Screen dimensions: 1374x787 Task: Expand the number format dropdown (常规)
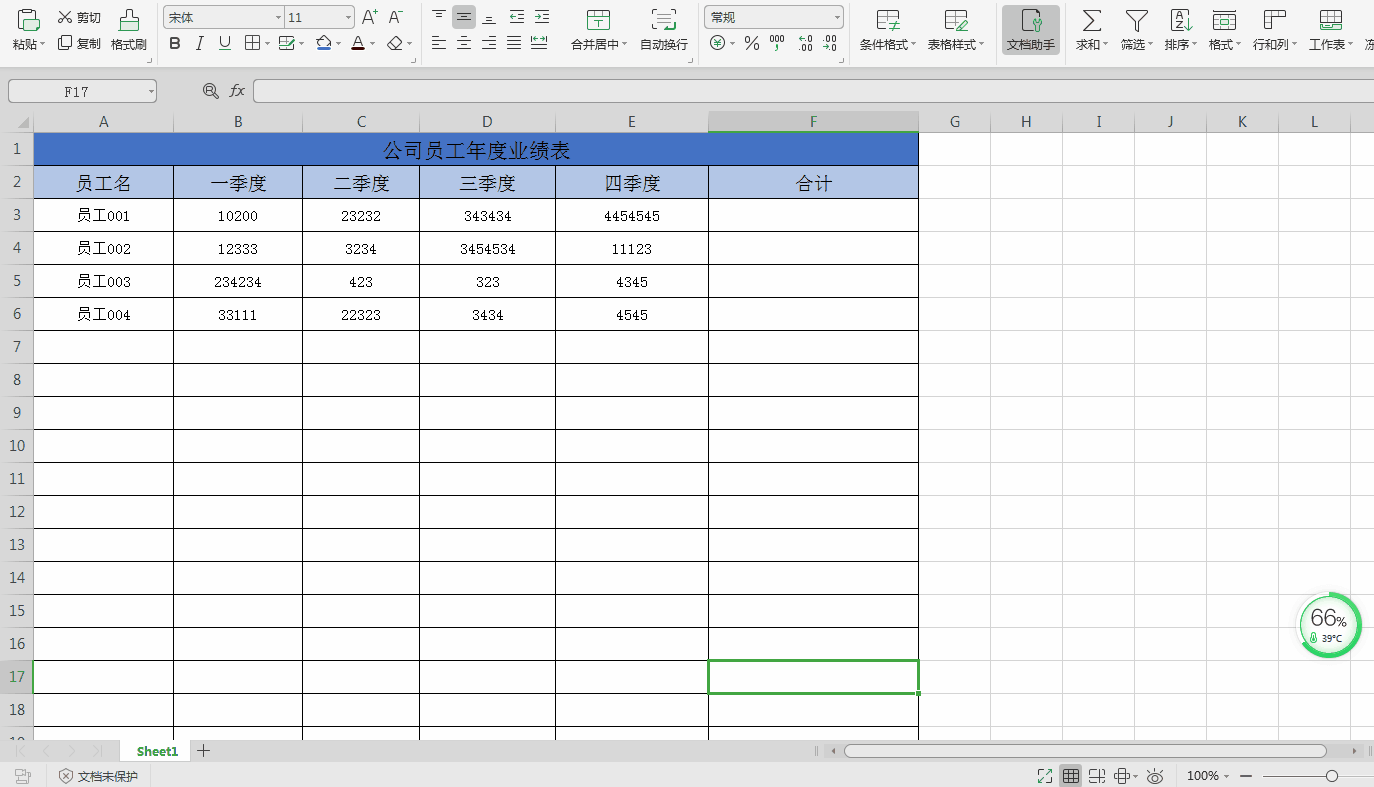tap(837, 18)
